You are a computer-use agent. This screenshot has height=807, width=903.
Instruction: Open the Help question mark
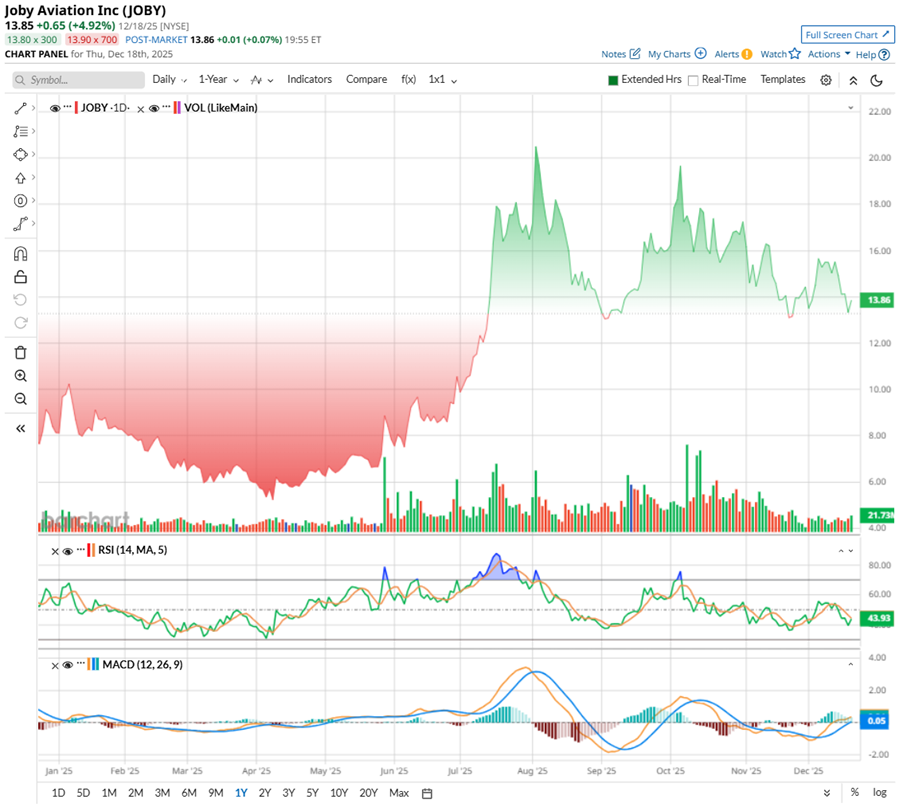(x=885, y=55)
